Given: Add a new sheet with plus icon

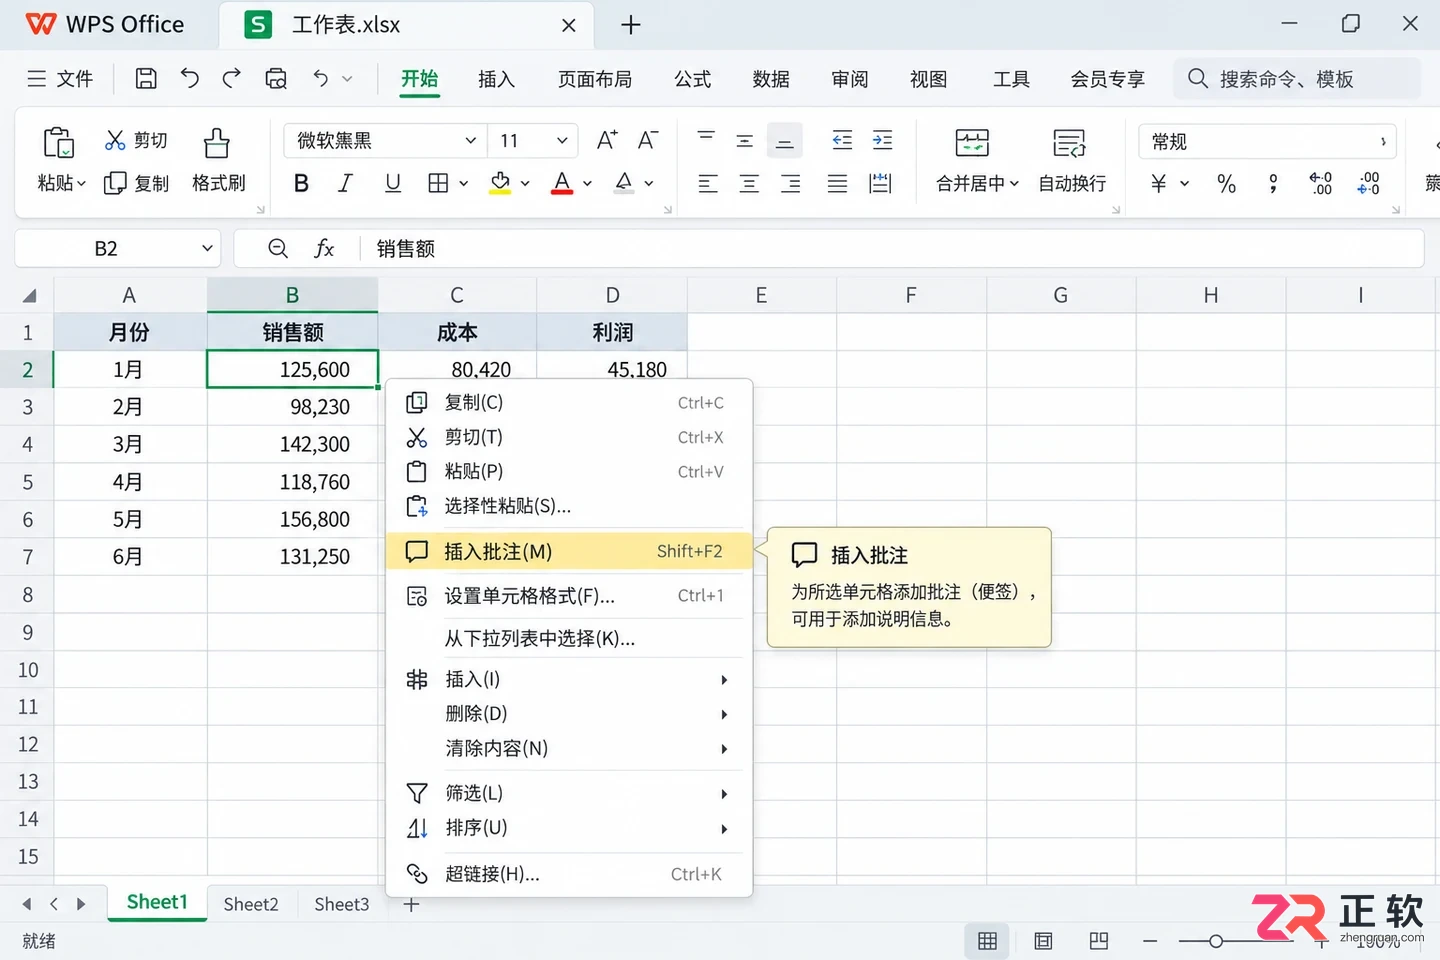Looking at the screenshot, I should 411,904.
